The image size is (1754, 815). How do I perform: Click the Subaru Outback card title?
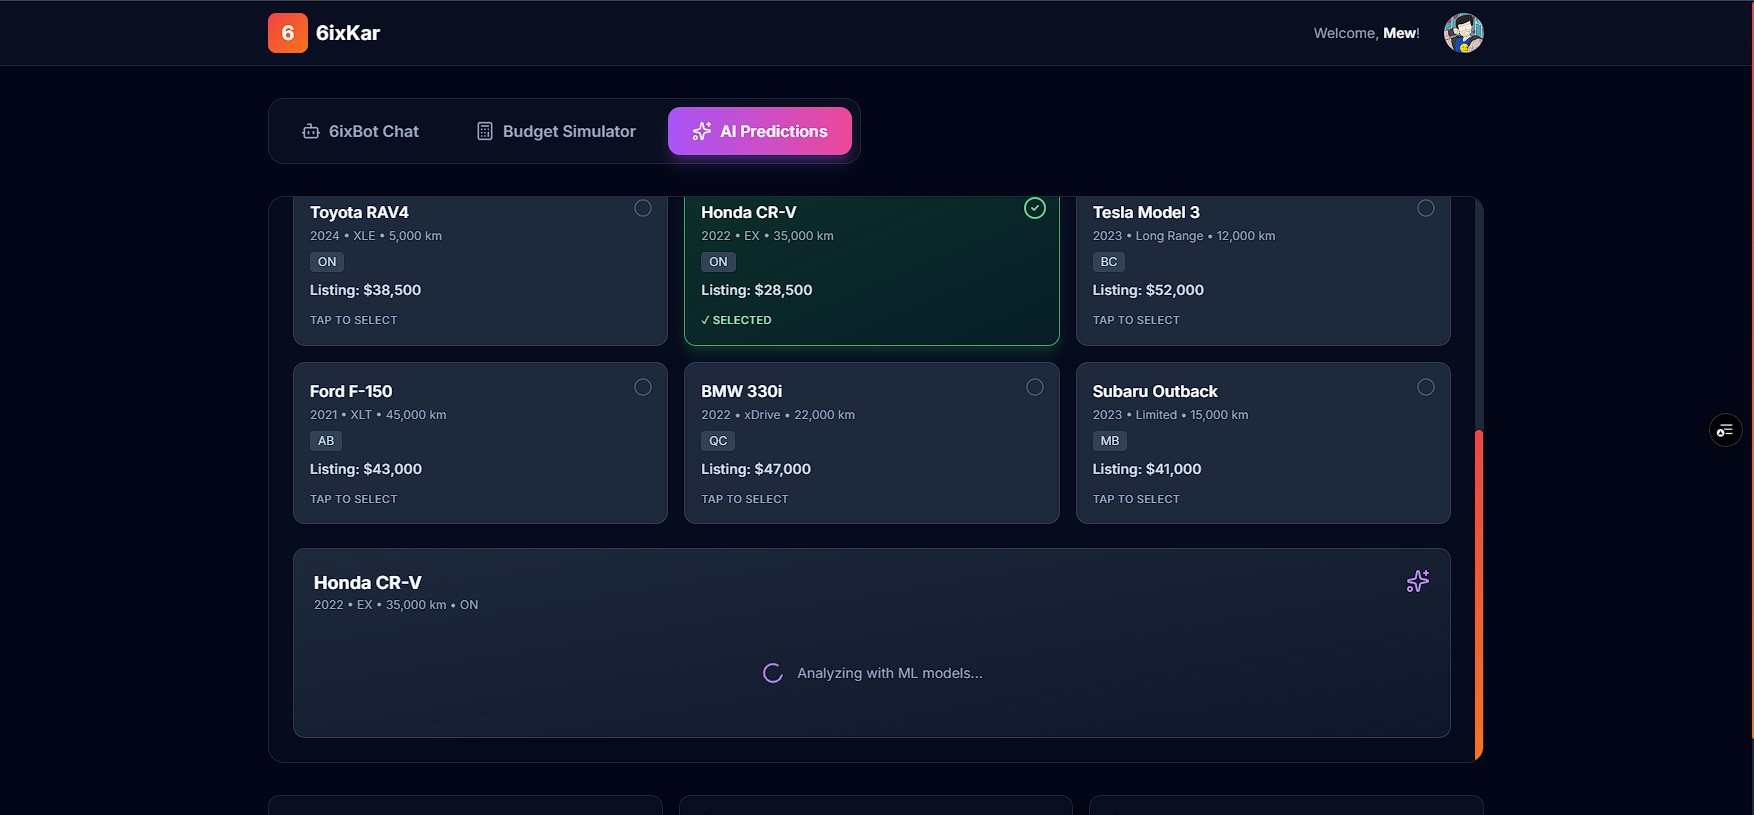click(x=1155, y=391)
